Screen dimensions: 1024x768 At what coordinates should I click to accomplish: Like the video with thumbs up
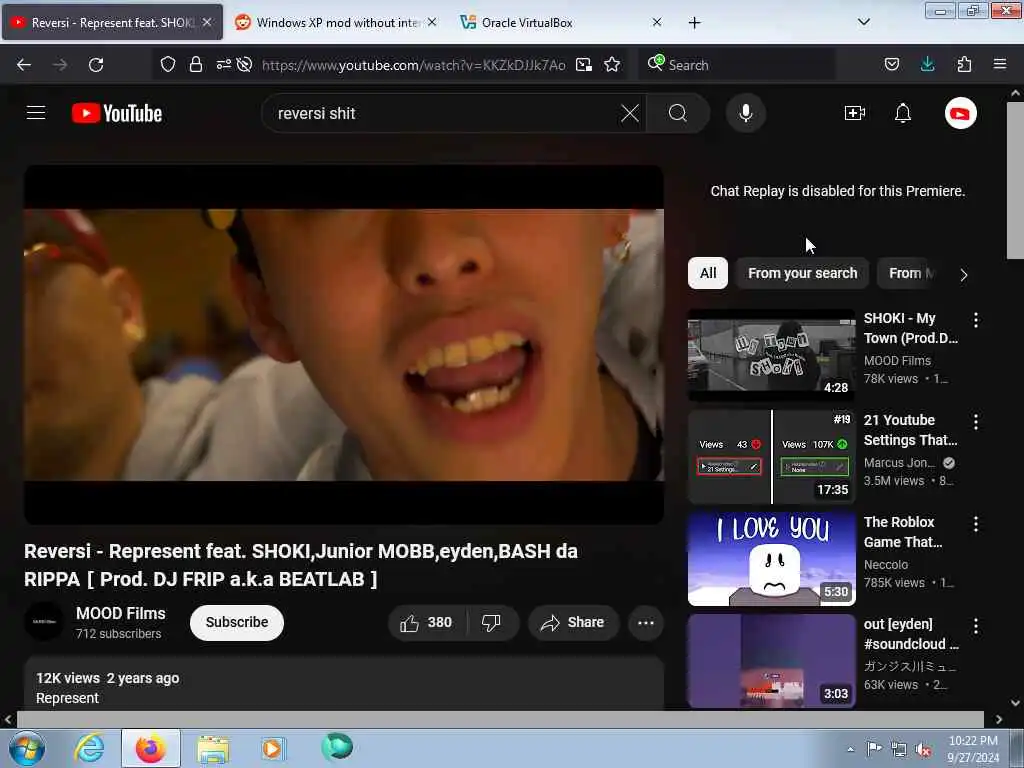point(426,622)
